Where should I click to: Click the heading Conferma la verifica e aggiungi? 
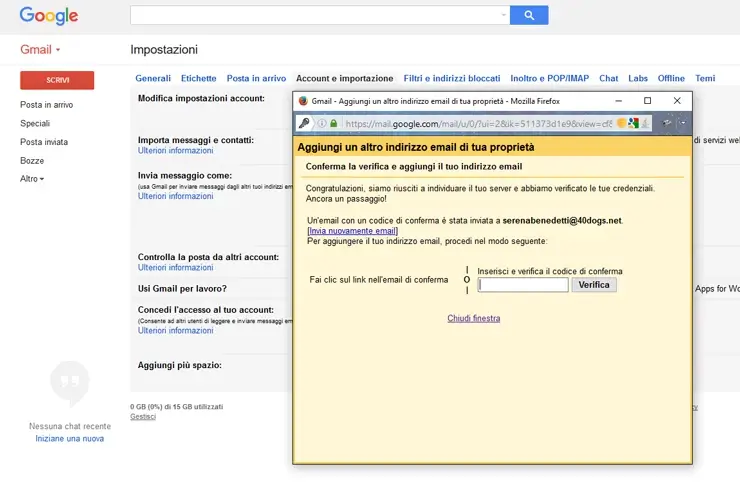click(414, 167)
